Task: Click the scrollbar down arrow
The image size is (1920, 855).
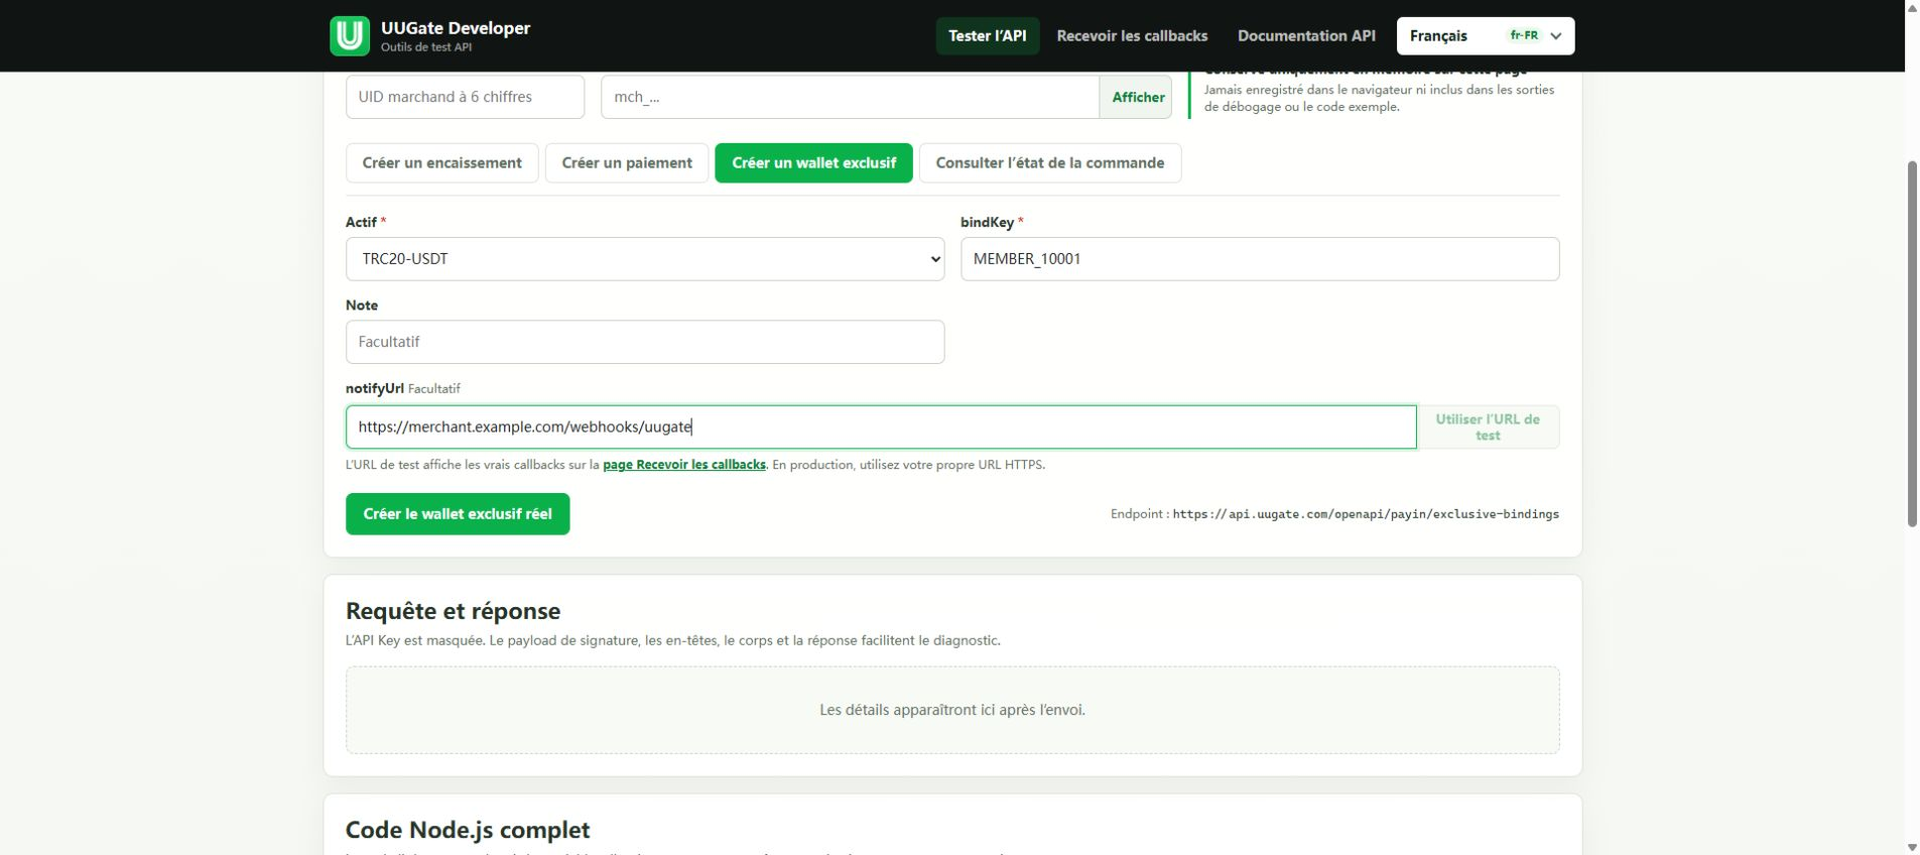Action: point(1911,847)
